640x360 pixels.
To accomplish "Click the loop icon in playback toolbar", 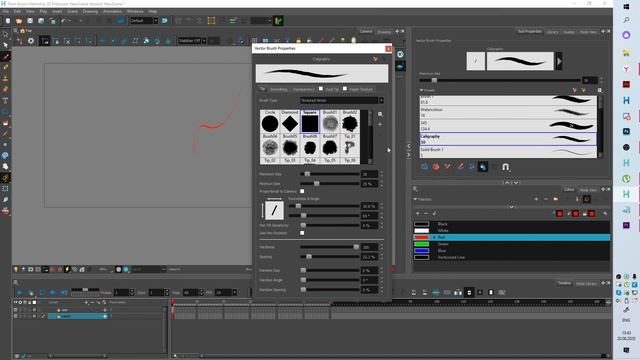I will 42,293.
